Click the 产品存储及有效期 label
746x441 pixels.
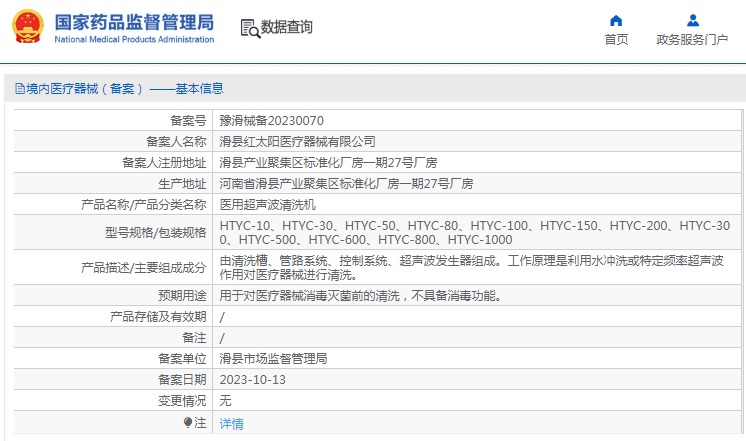click(x=158, y=317)
